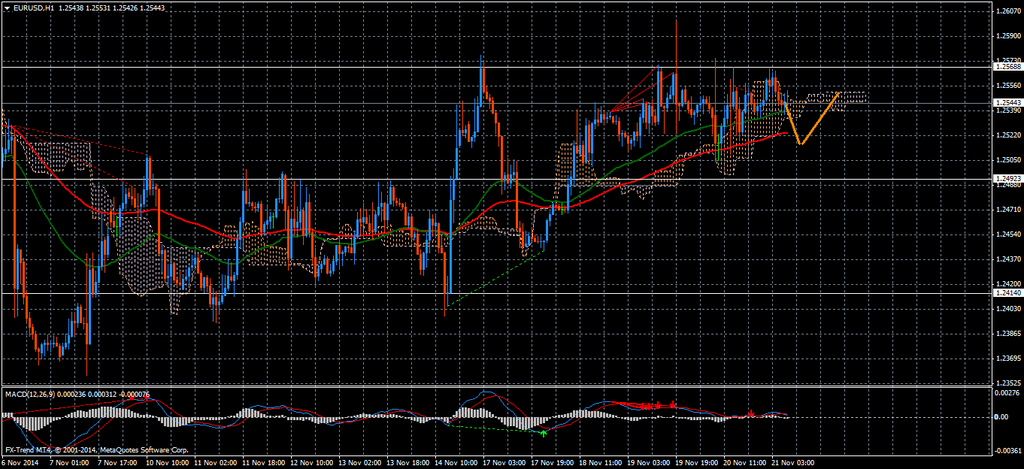1024x469 pixels.
Task: Click the 7 Nov 17:00 time label
Action: 116,462
